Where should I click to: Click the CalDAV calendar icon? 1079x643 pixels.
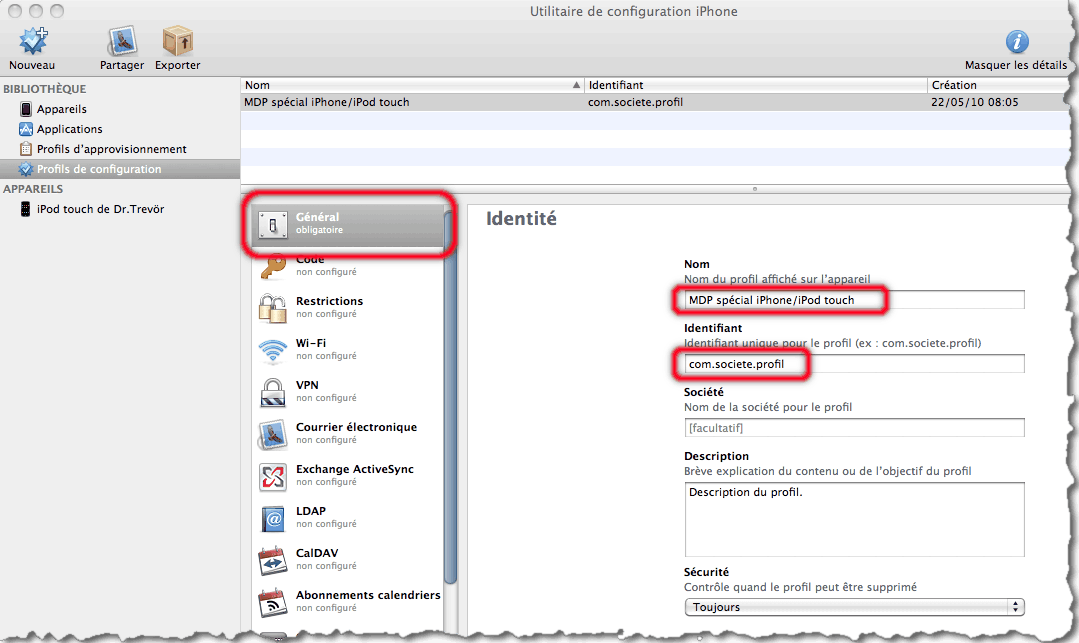tap(273, 561)
